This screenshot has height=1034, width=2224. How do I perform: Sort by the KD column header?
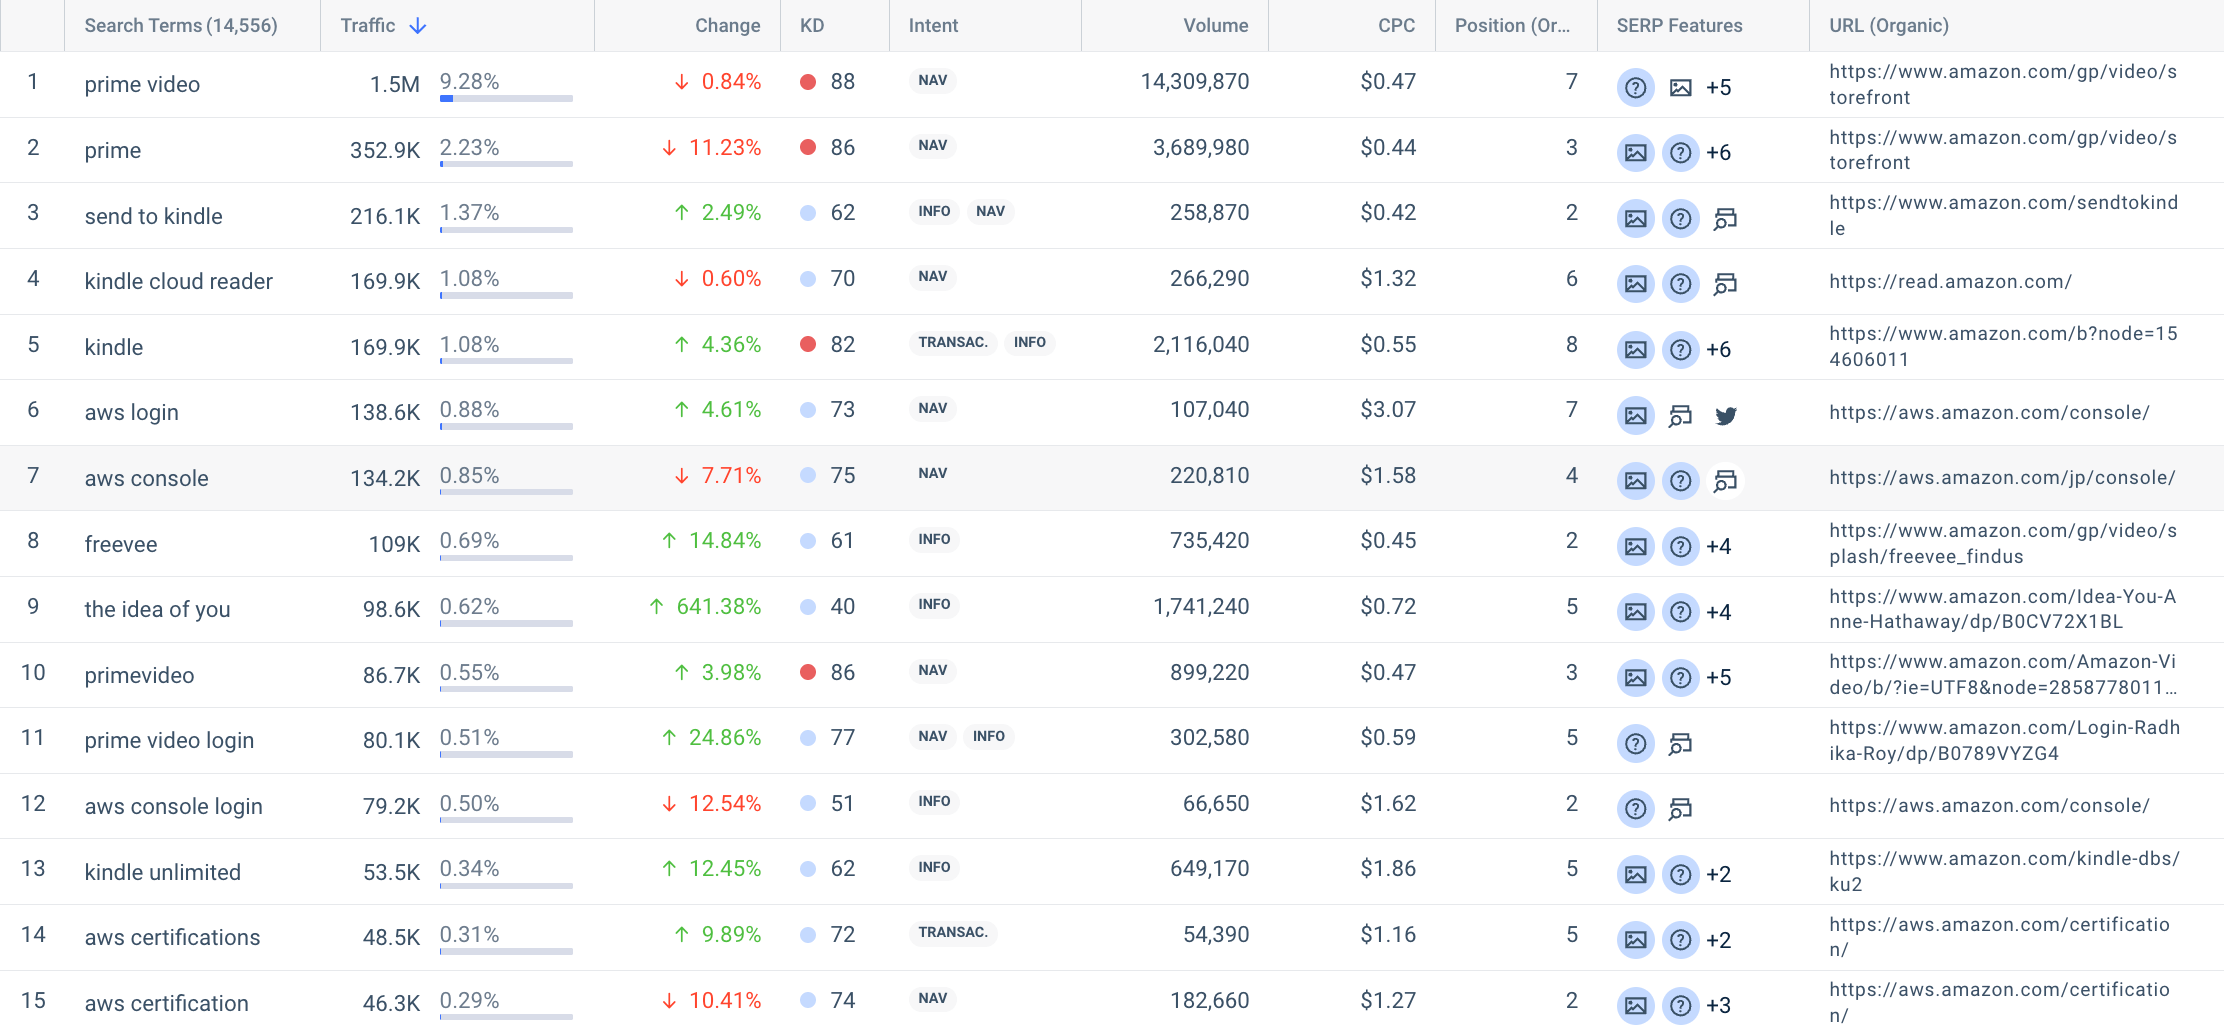tap(812, 26)
